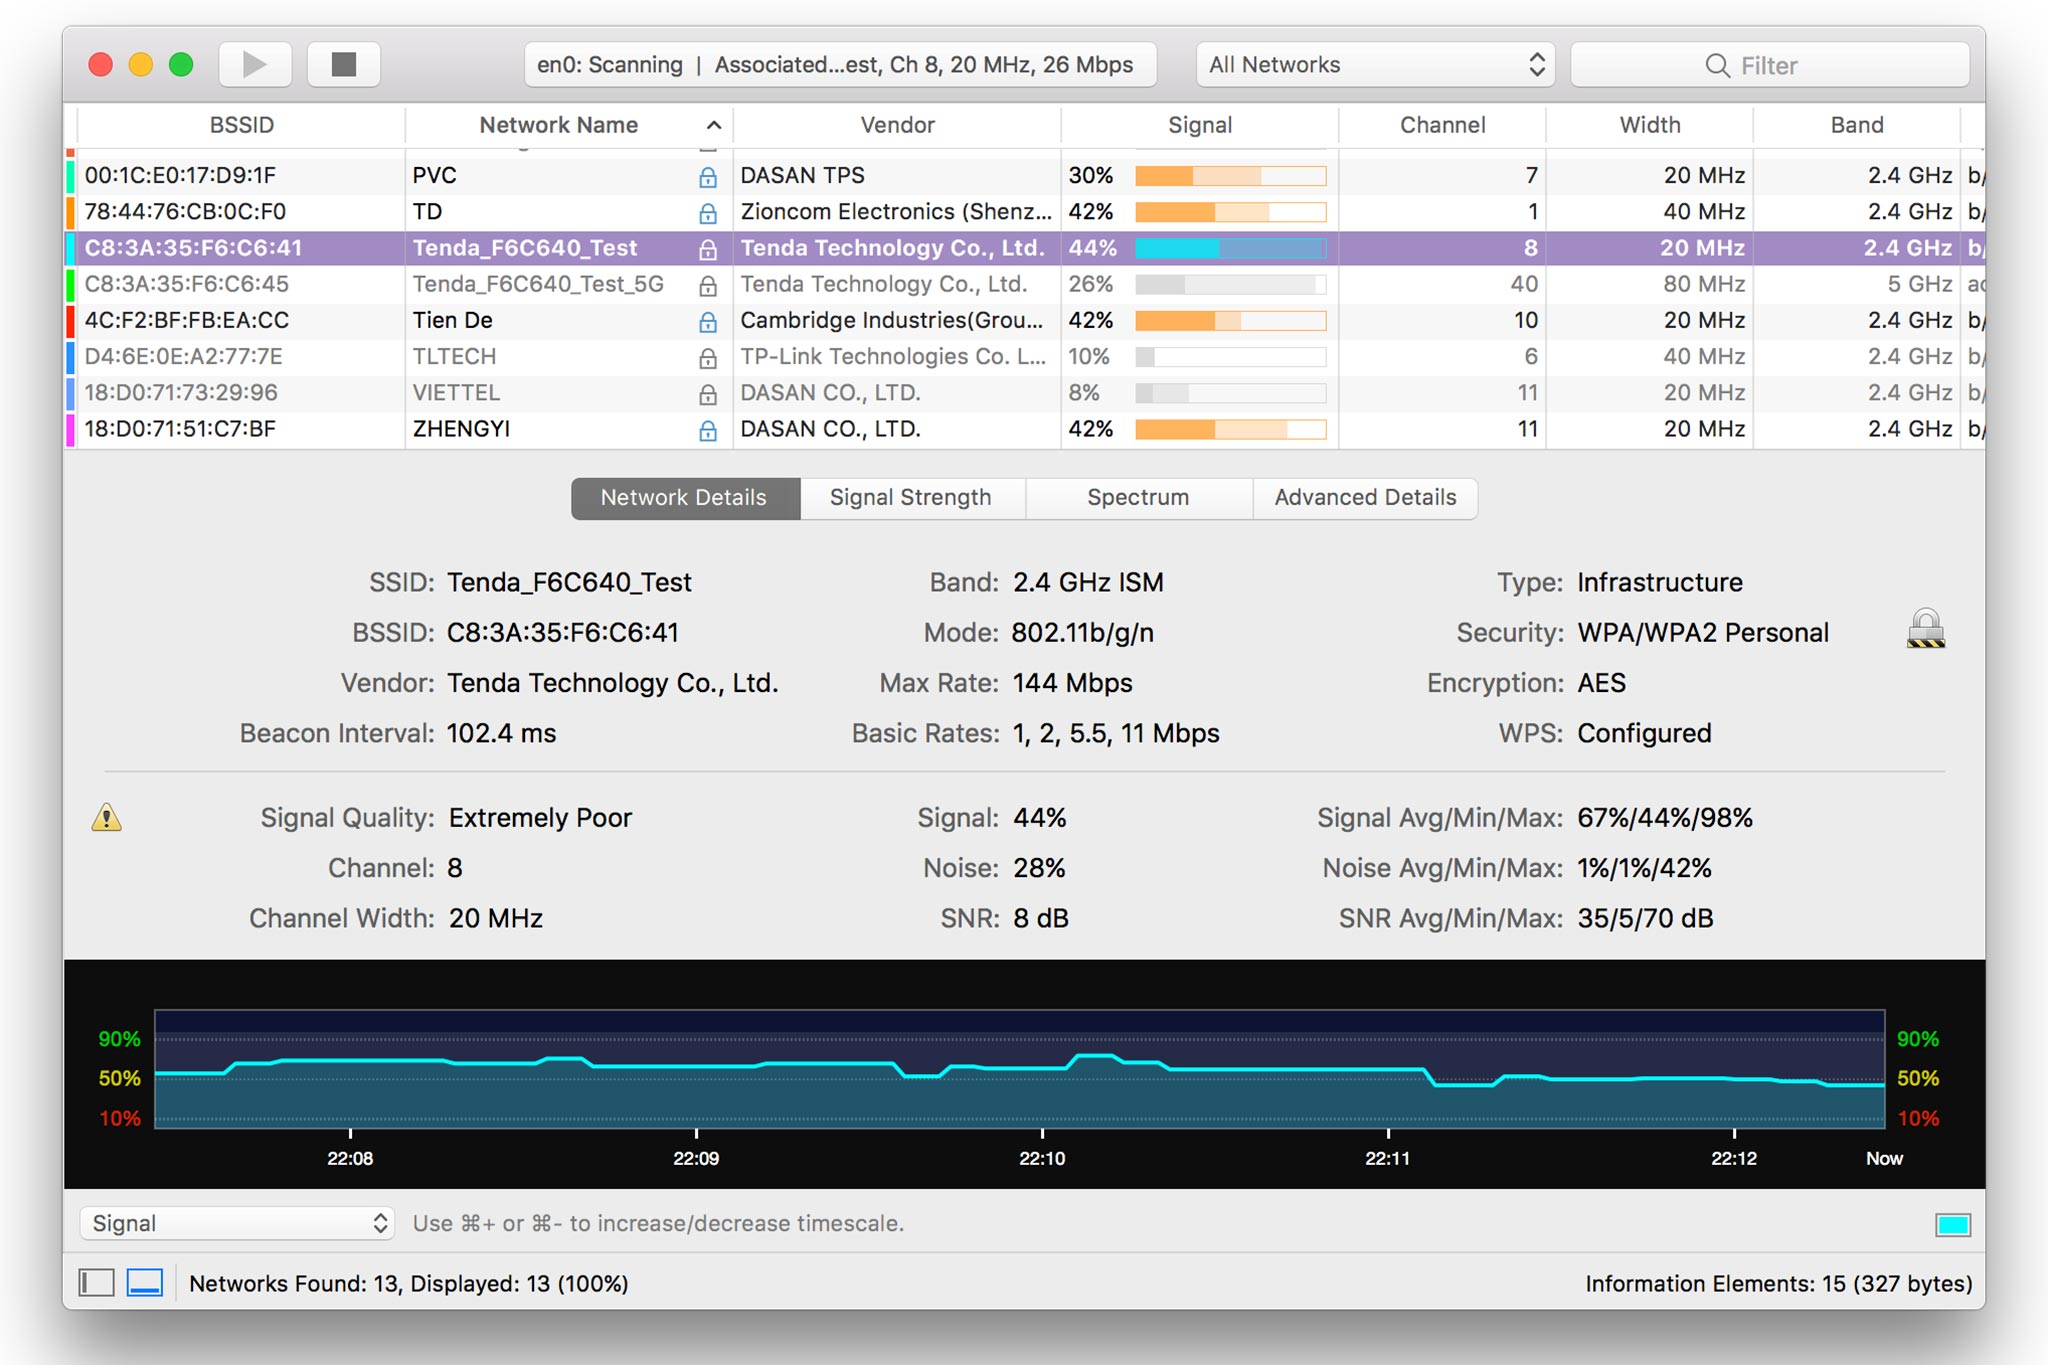2048x1365 pixels.
Task: Open the All Networks dropdown
Action: [1375, 65]
